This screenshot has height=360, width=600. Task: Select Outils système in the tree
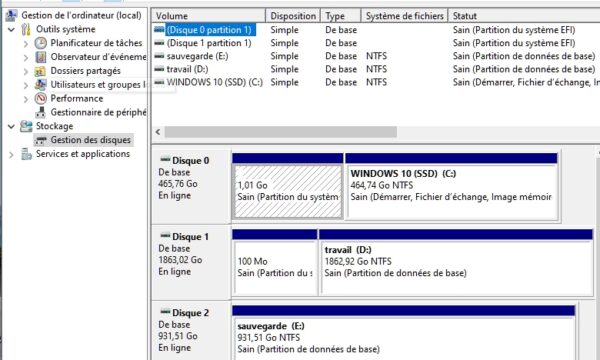[x=65, y=29]
